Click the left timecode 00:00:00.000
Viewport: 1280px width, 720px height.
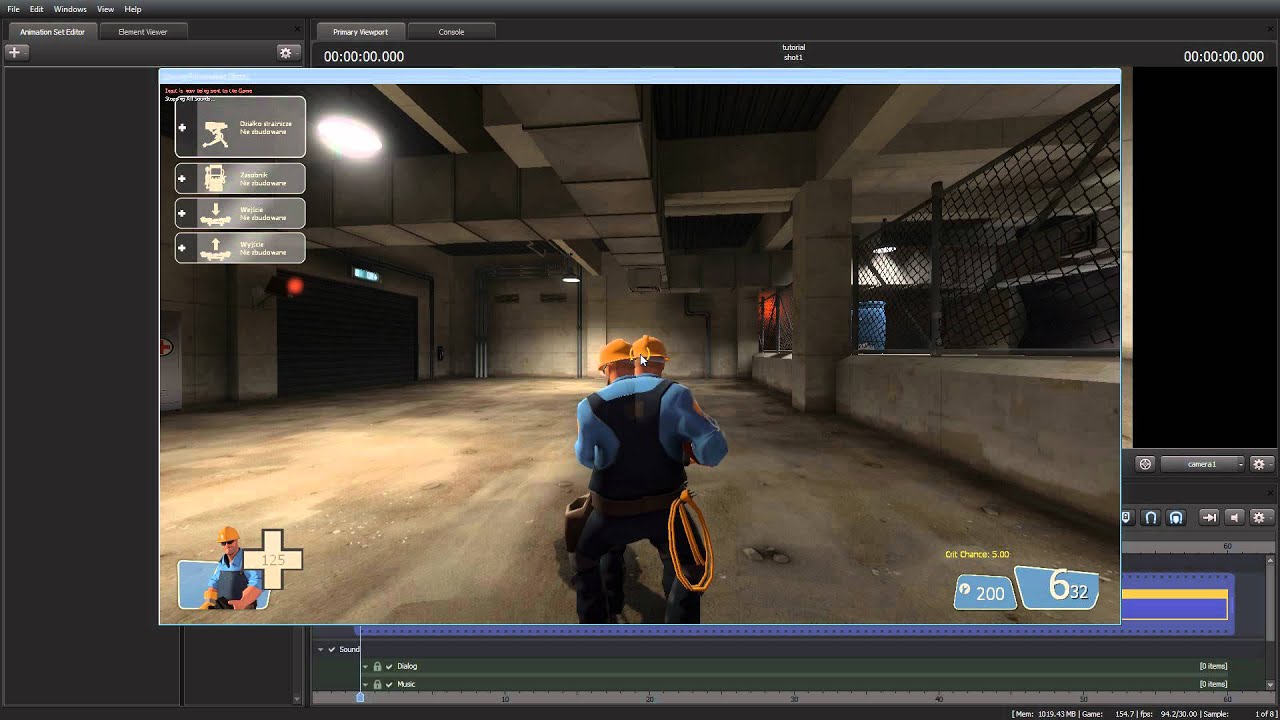click(364, 57)
